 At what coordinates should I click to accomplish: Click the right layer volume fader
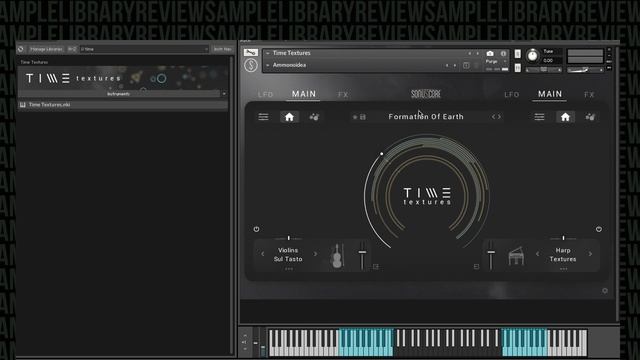click(x=491, y=255)
